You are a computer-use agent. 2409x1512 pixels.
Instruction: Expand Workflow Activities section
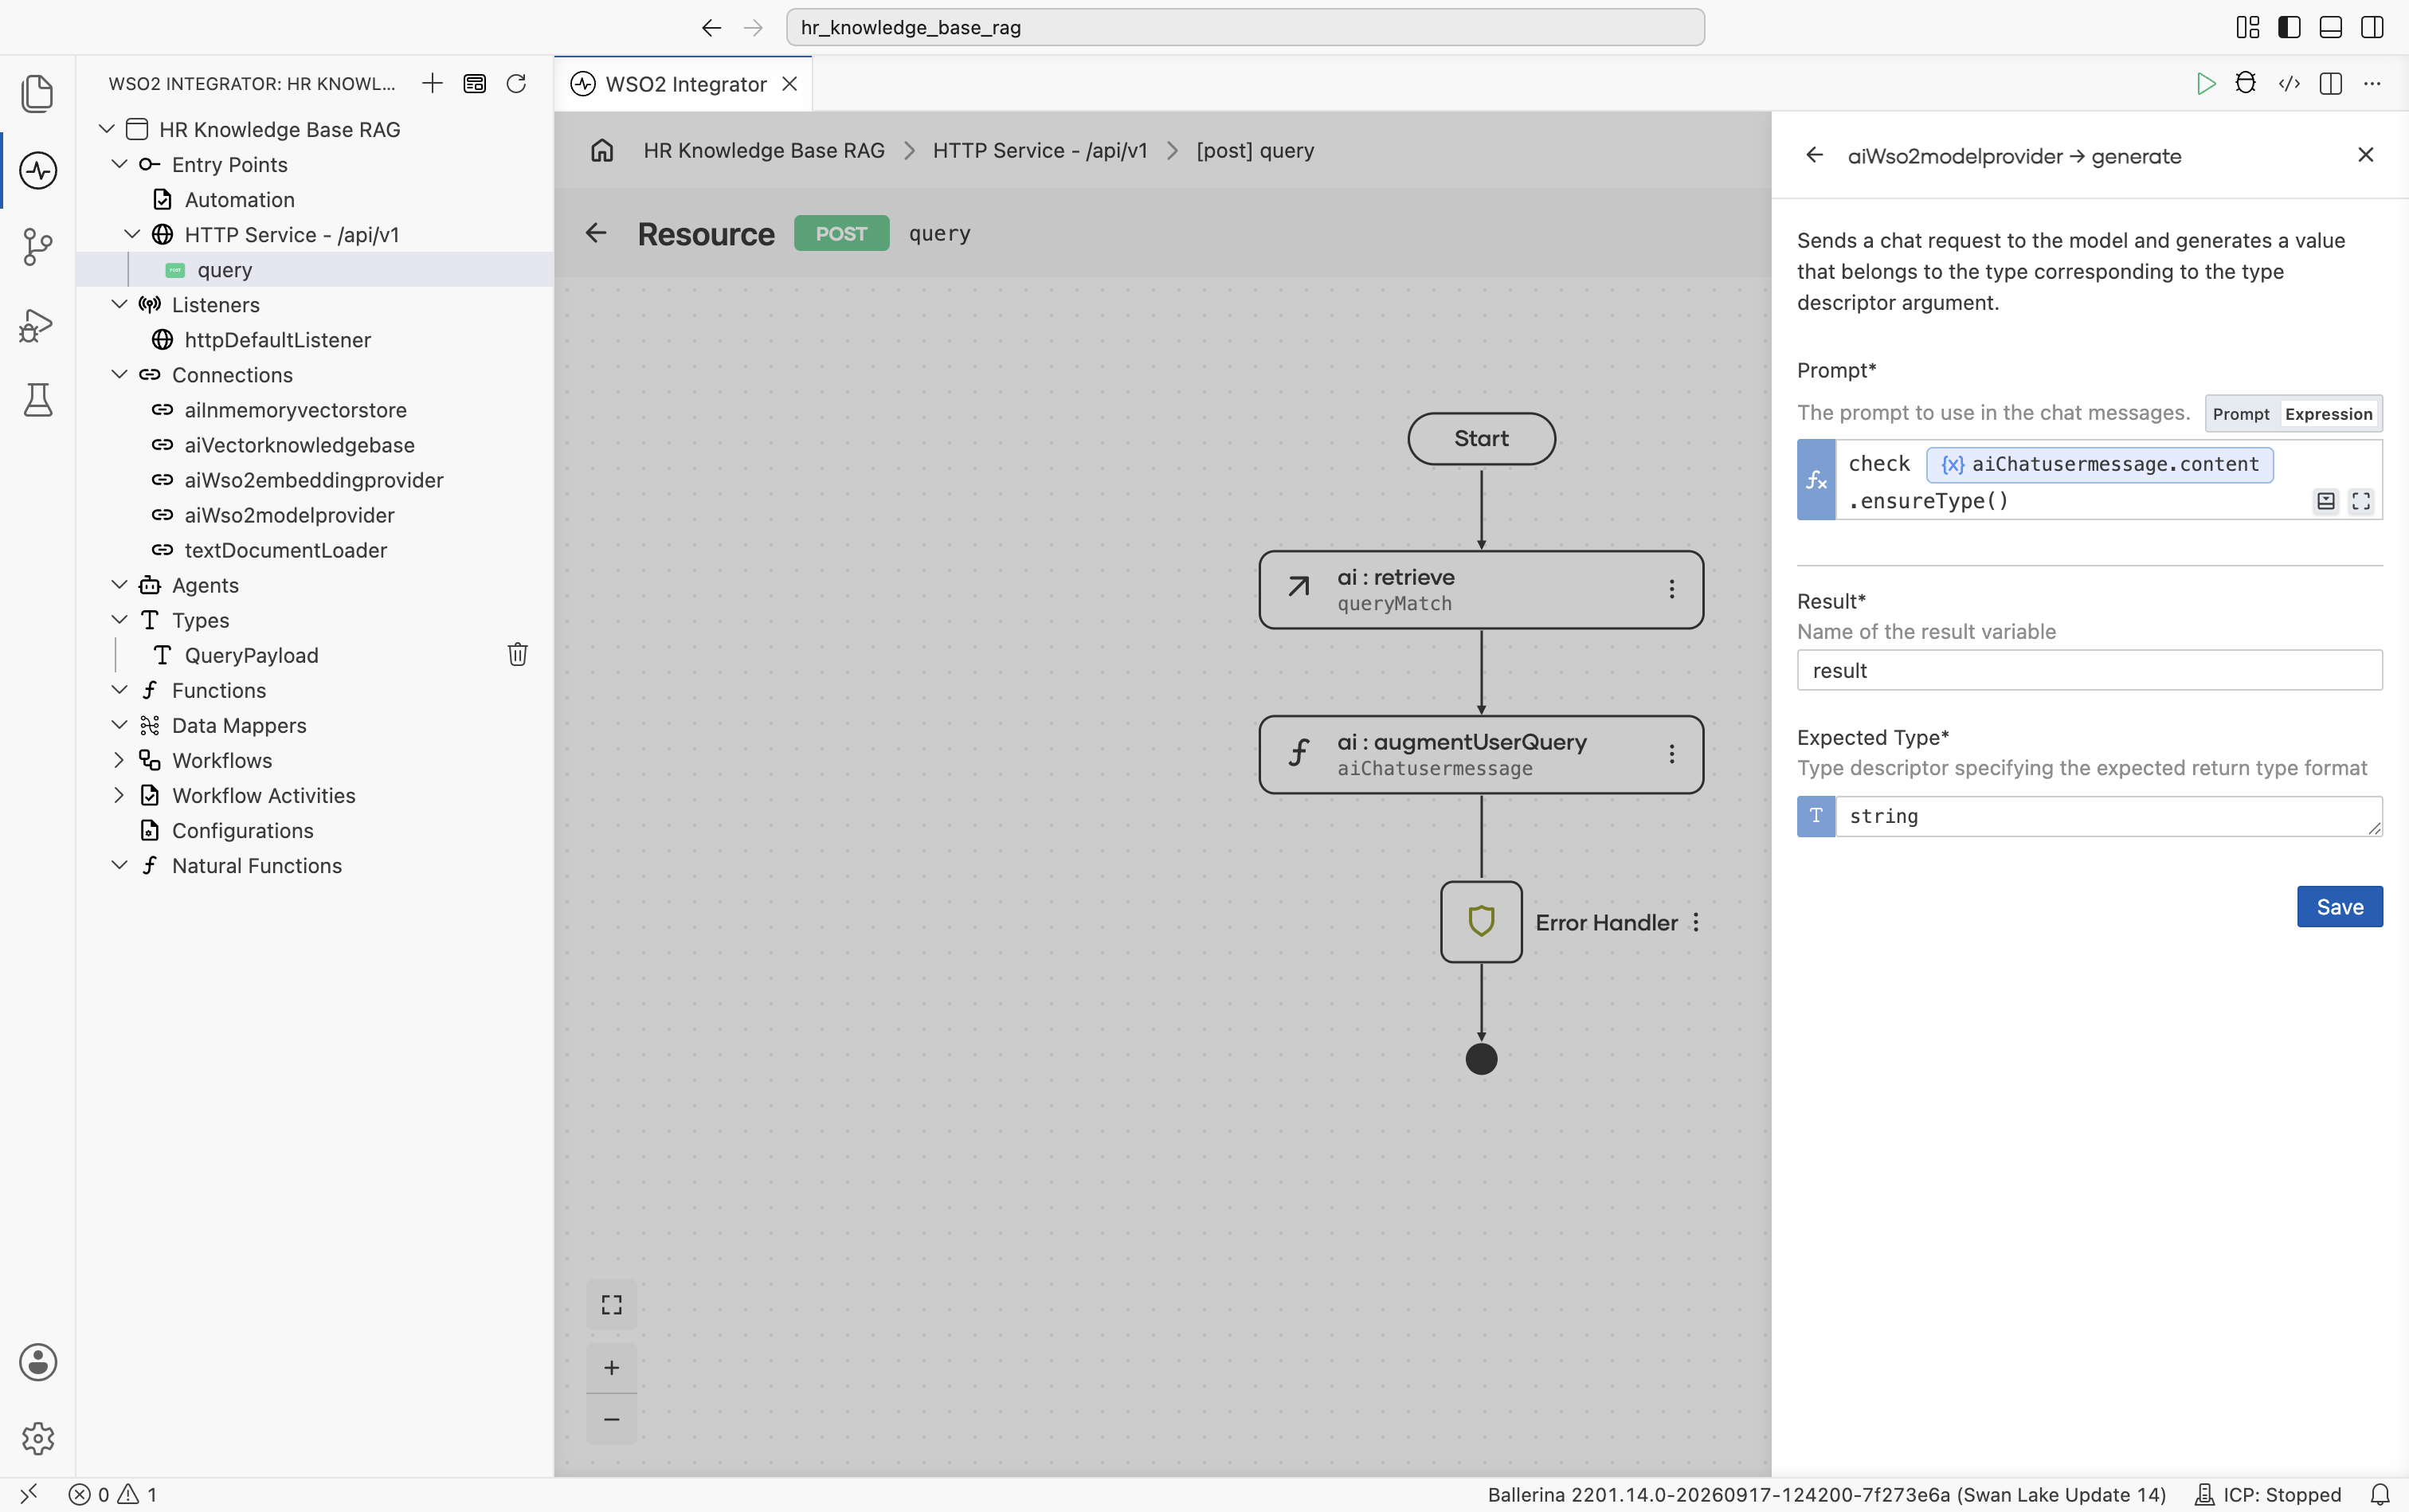coord(119,795)
